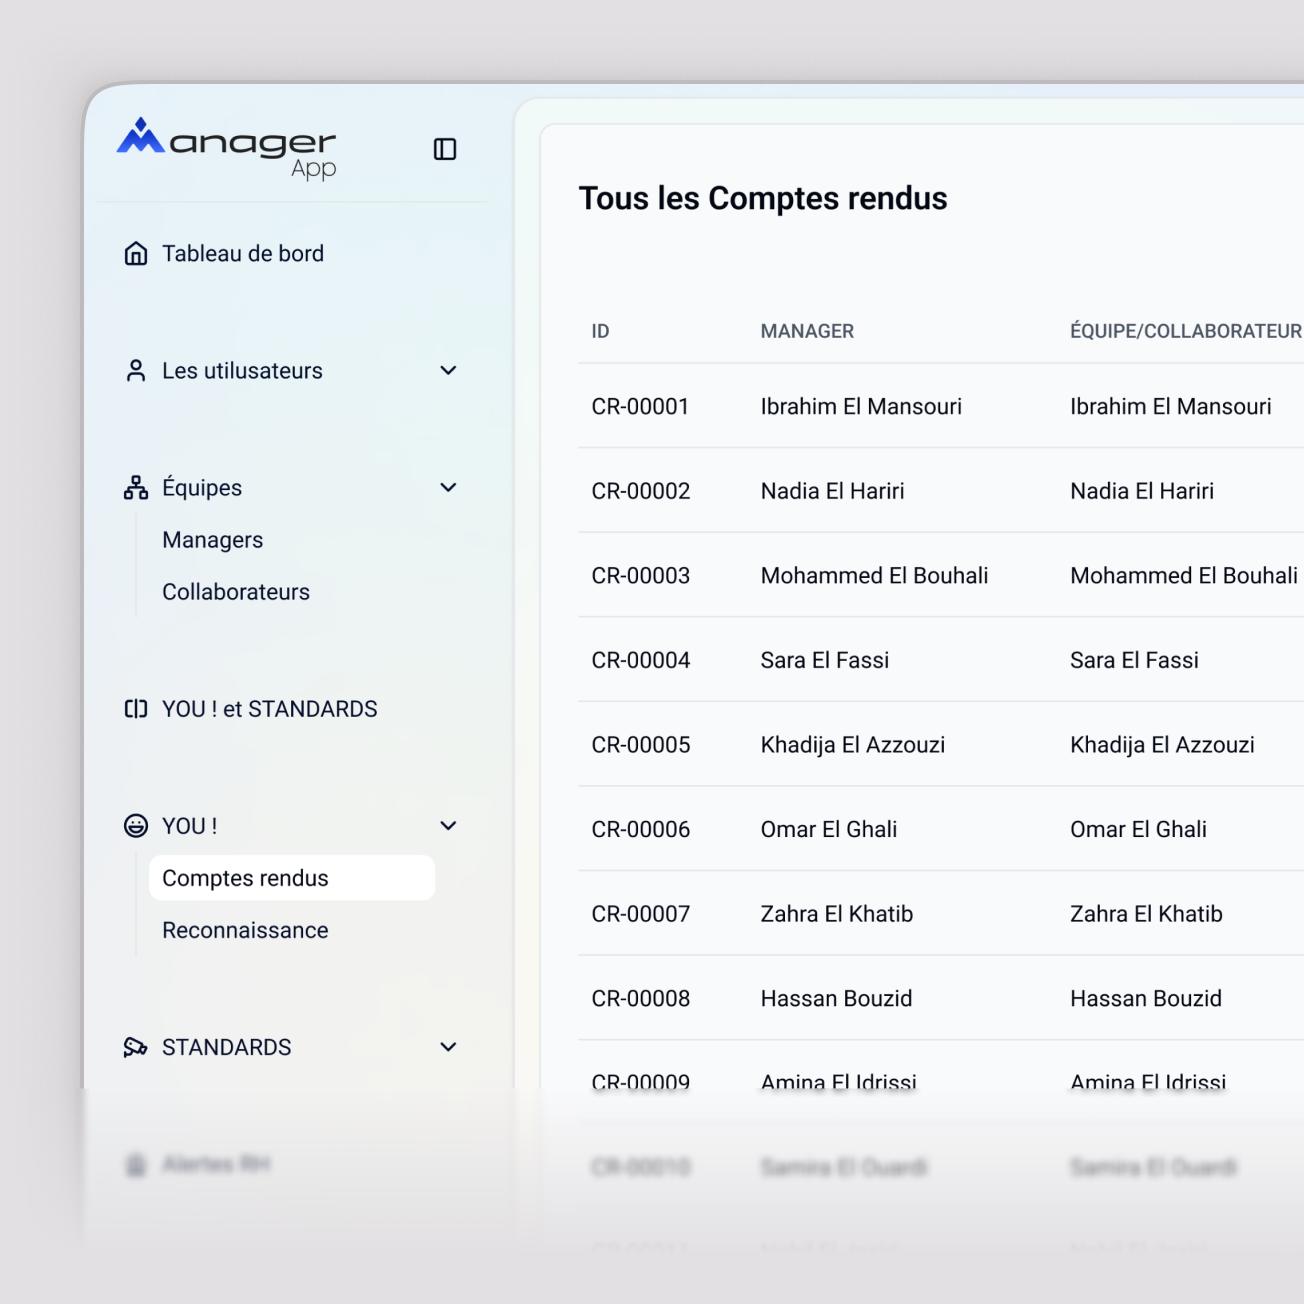Click the STANDARDS menu label
Screen dimensions: 1304x1304
coord(227,1047)
